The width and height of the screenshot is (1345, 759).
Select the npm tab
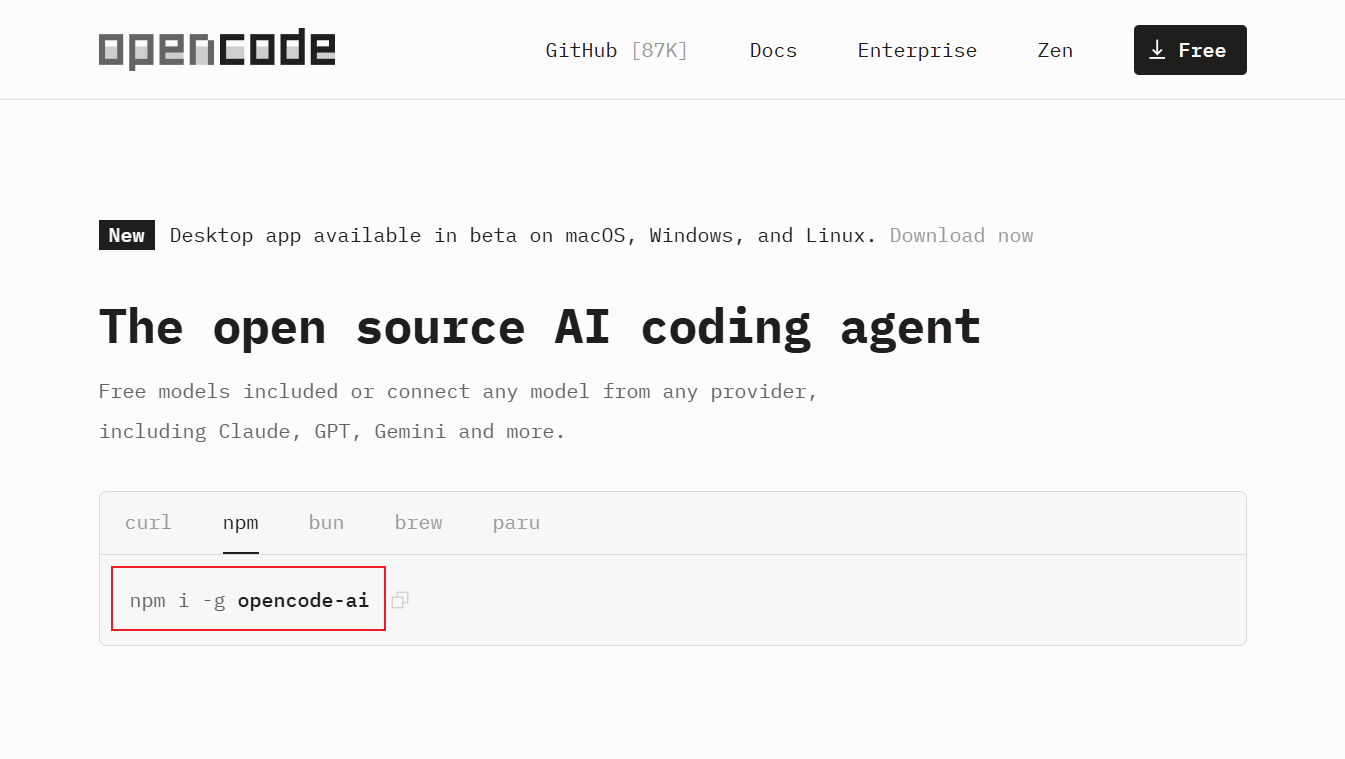tap(241, 522)
